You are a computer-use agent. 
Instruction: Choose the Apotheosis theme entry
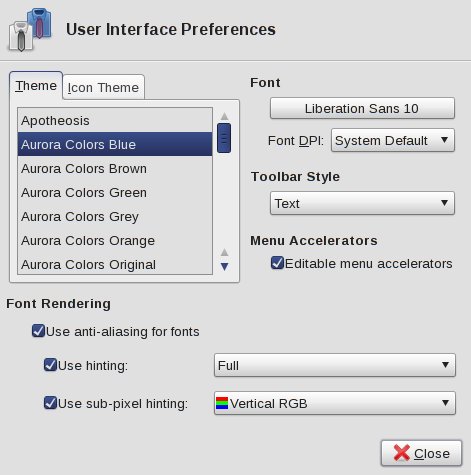point(115,120)
